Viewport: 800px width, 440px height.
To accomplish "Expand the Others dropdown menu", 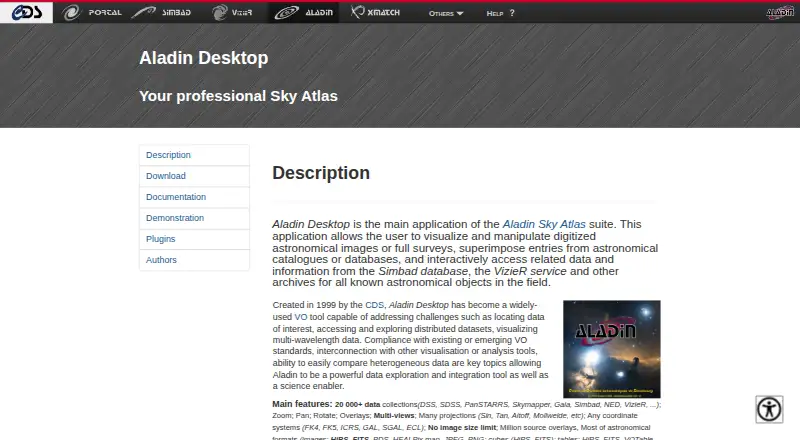I will click(x=445, y=13).
